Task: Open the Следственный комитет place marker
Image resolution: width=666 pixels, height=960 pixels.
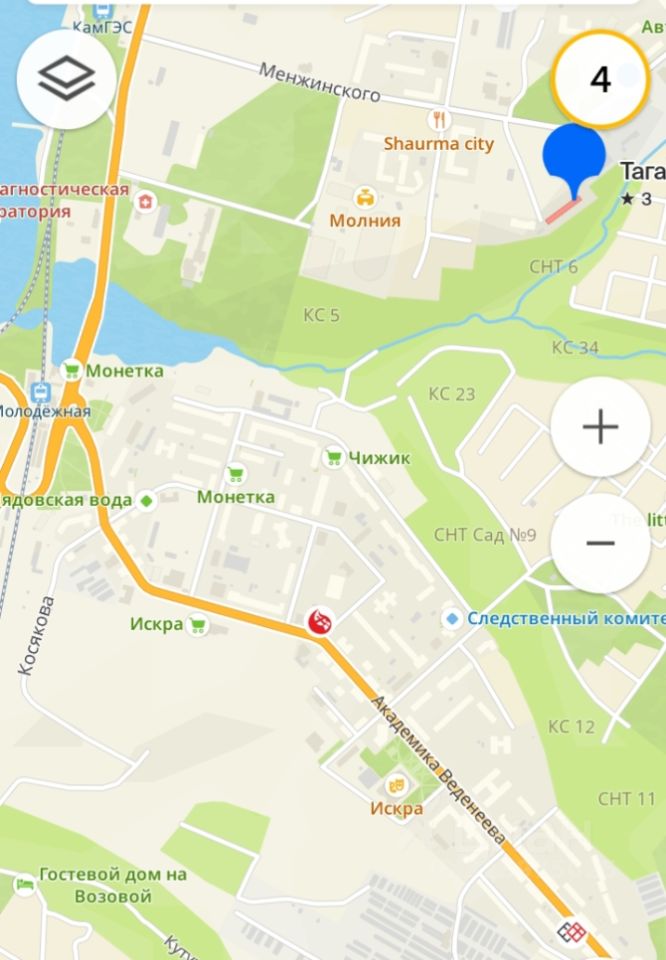Action: tap(452, 619)
